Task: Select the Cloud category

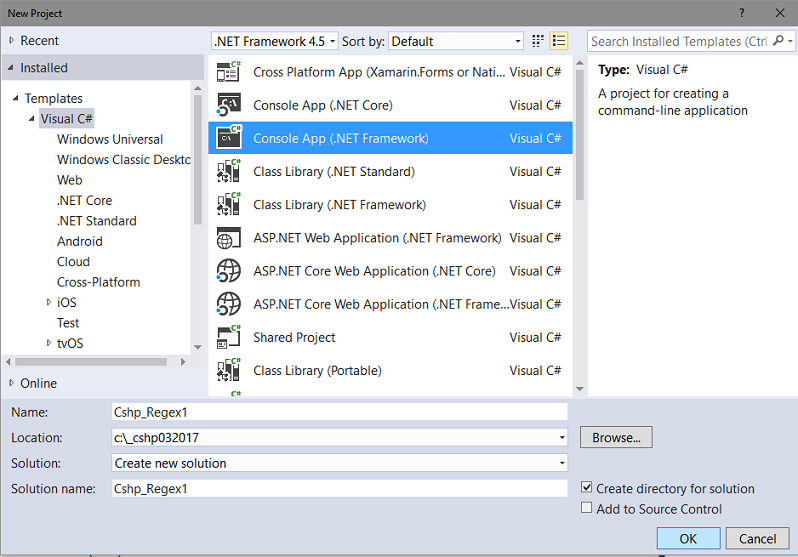Action: click(x=73, y=261)
